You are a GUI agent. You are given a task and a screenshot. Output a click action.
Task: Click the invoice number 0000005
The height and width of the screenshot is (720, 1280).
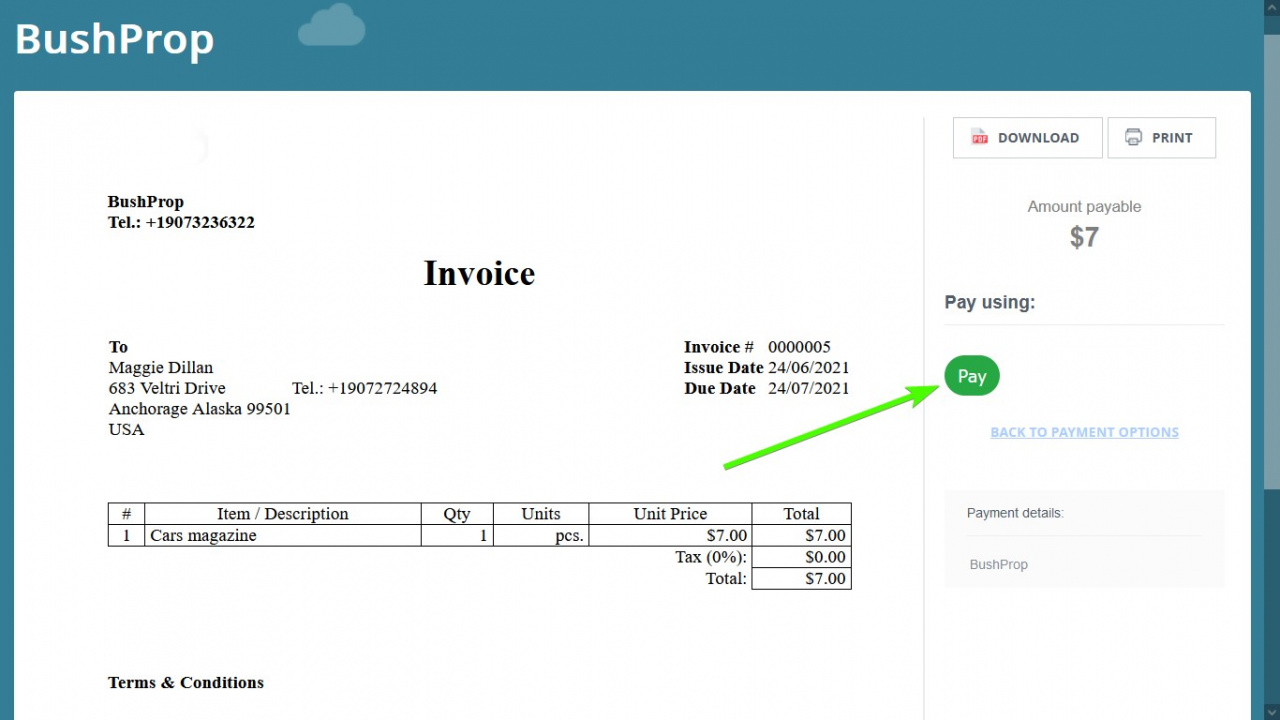click(799, 347)
